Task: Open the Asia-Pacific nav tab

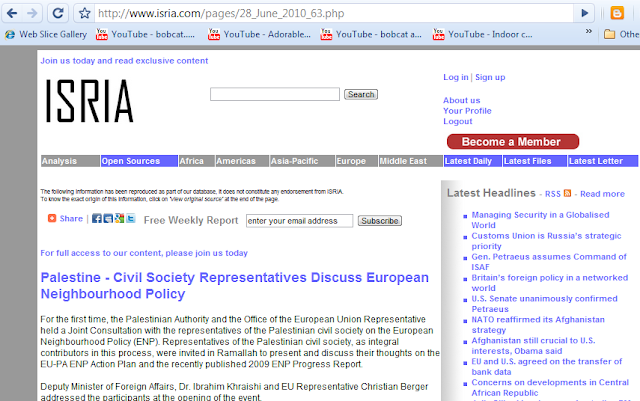Action: click(x=302, y=161)
